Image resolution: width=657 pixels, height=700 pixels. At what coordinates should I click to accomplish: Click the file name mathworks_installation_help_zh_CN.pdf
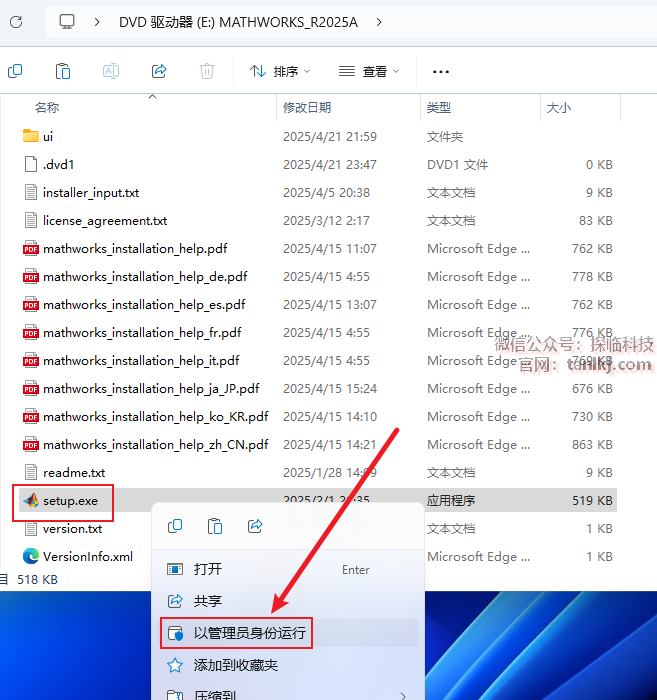pos(156,445)
